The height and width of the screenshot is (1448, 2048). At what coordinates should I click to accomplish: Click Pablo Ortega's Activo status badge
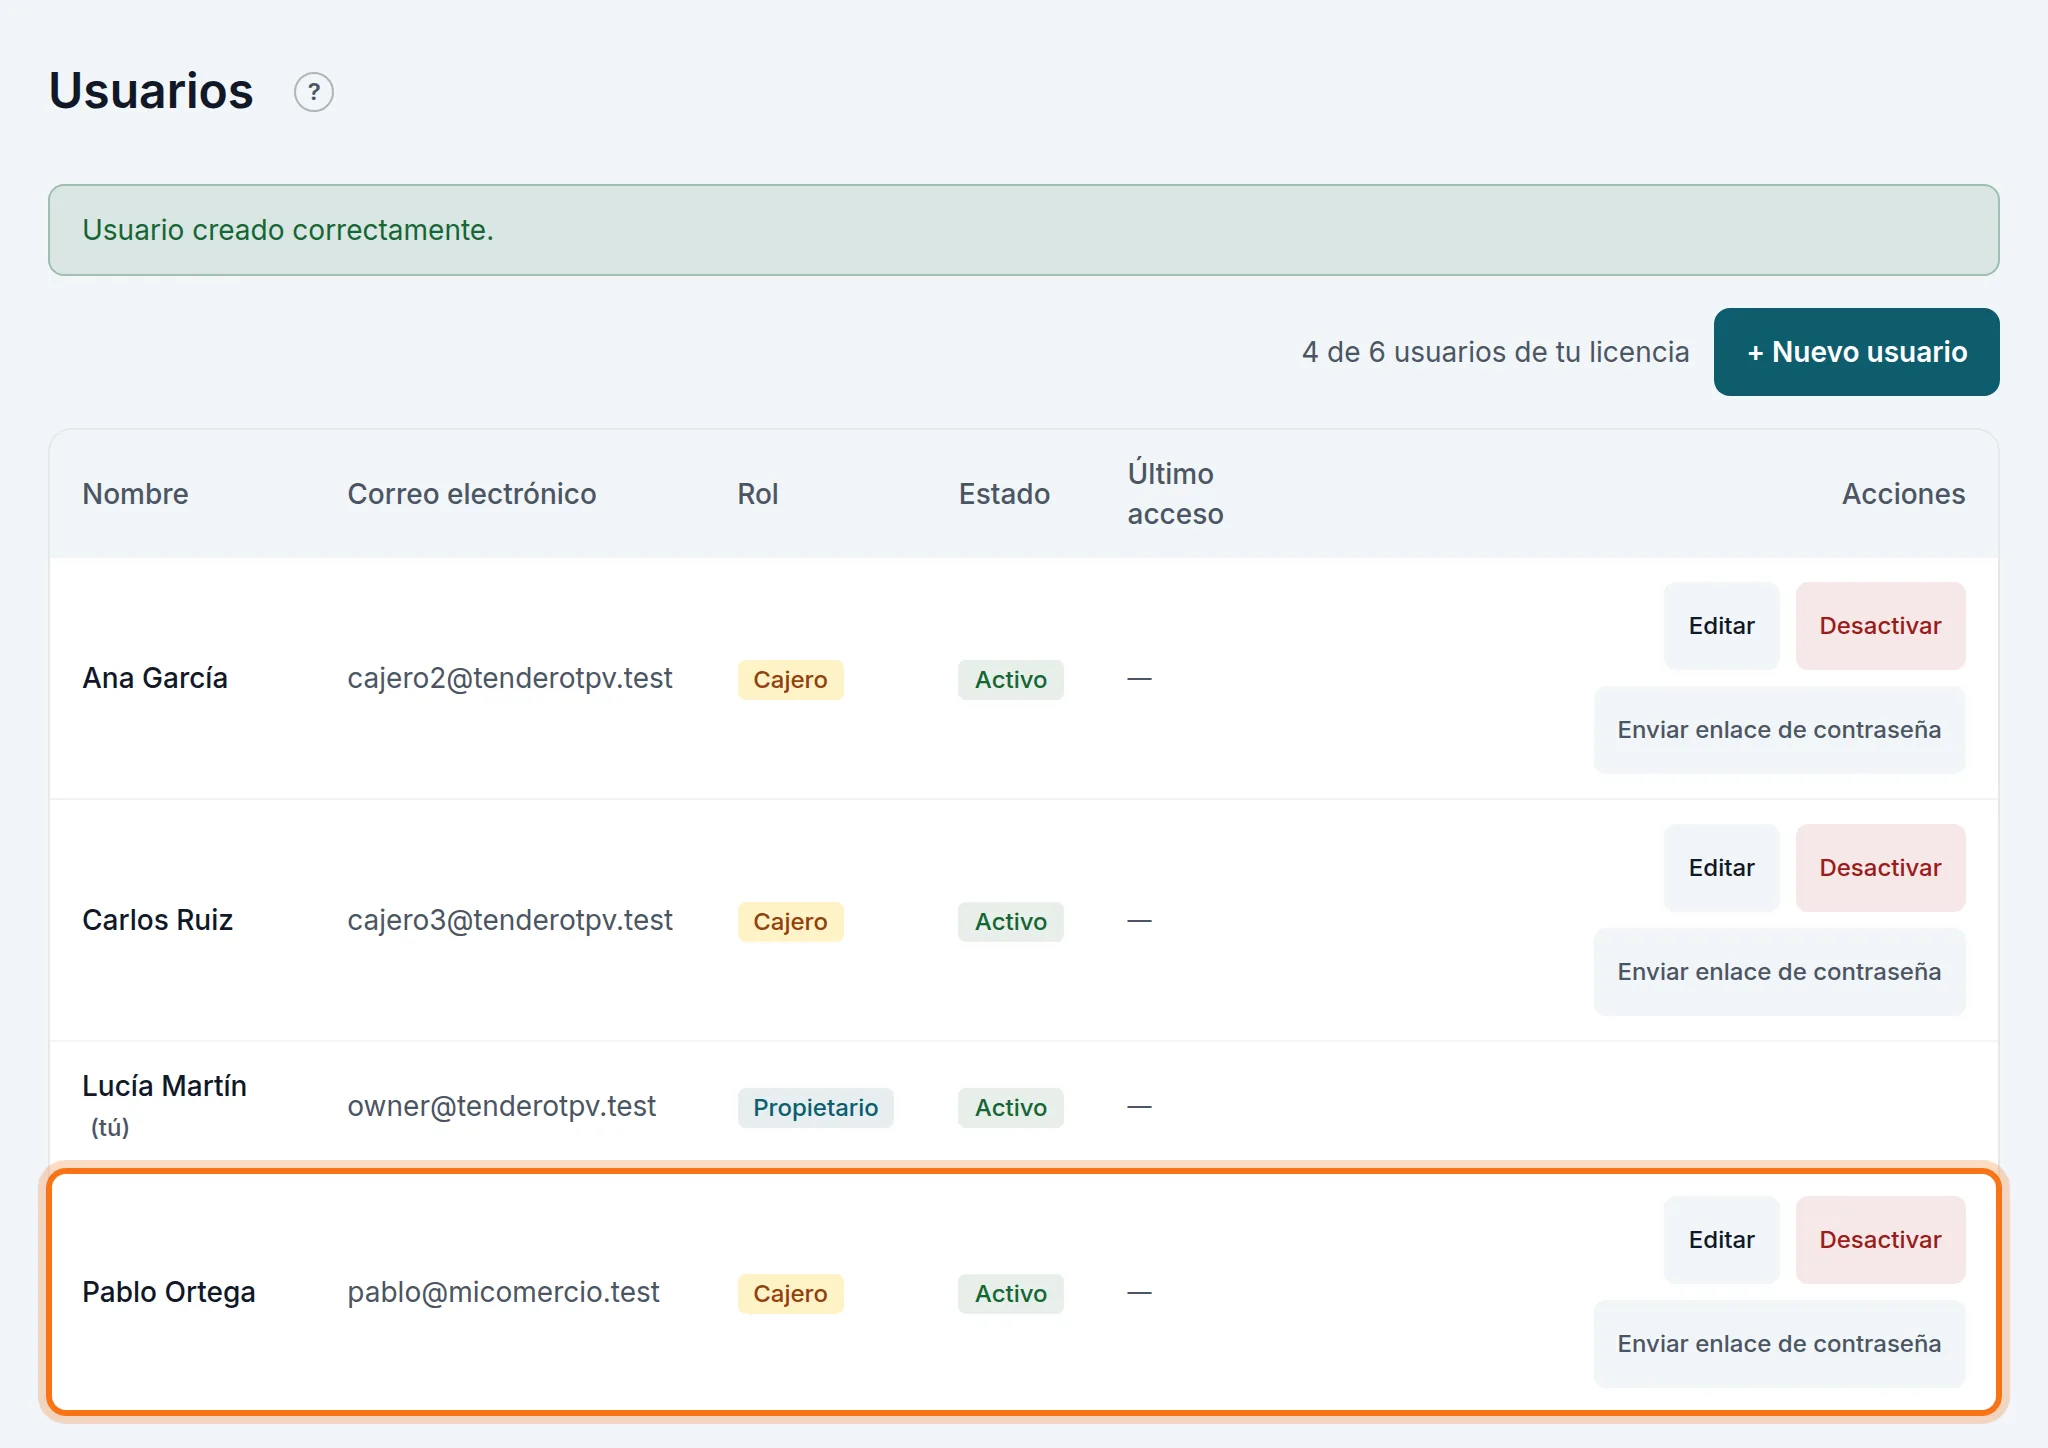[x=1010, y=1294]
